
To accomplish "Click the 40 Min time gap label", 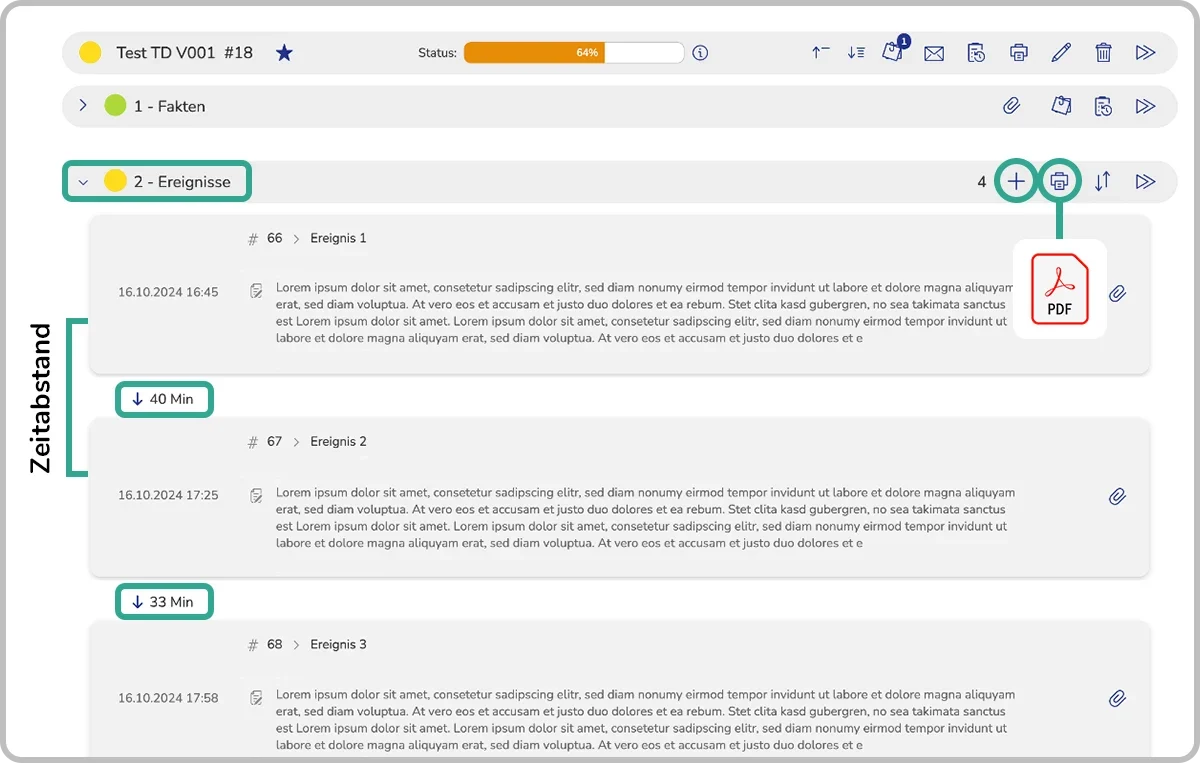I will [164, 399].
